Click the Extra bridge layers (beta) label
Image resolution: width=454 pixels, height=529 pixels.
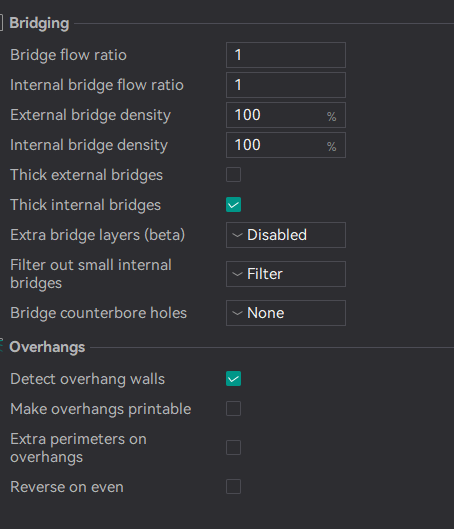(x=97, y=235)
